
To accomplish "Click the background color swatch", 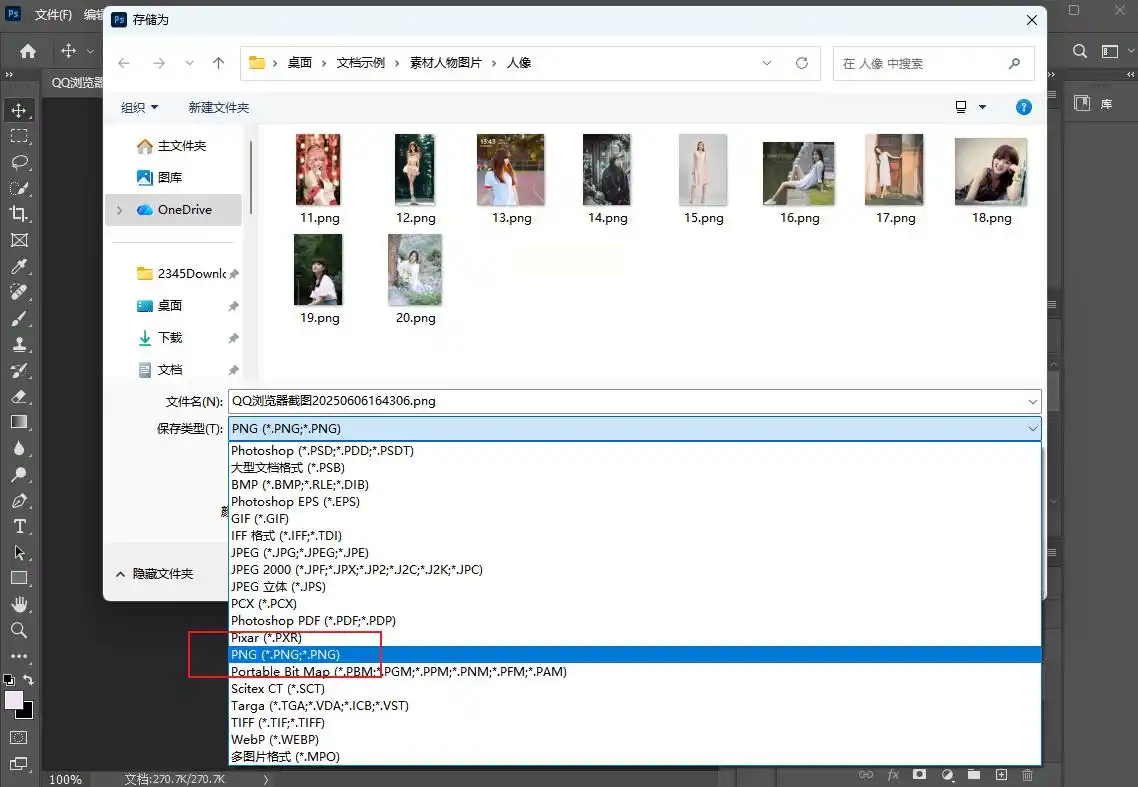I will tap(26, 712).
